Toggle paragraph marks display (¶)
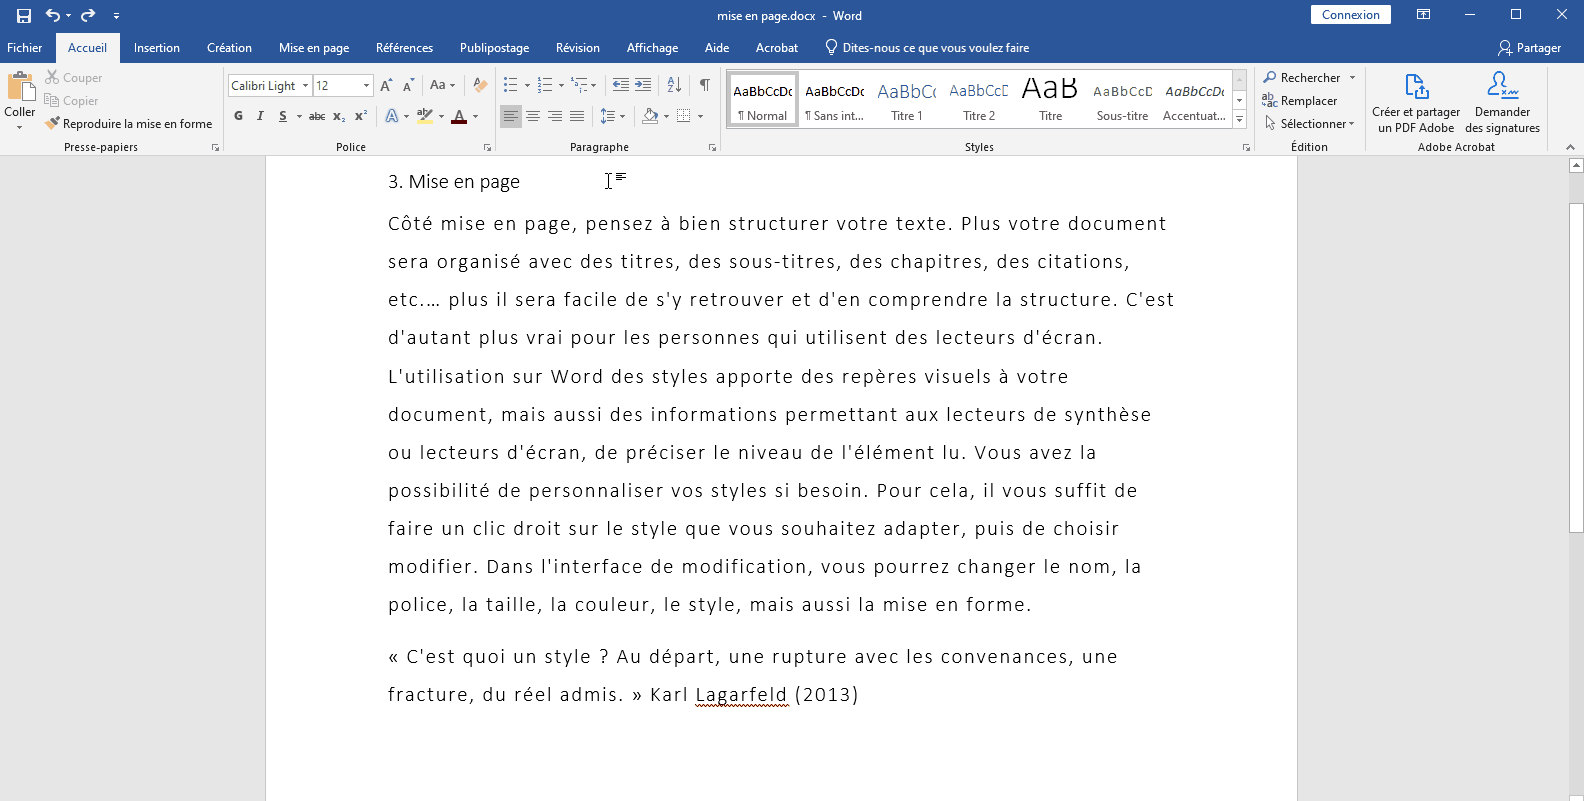Viewport: 1584px width, 801px height. pos(705,85)
